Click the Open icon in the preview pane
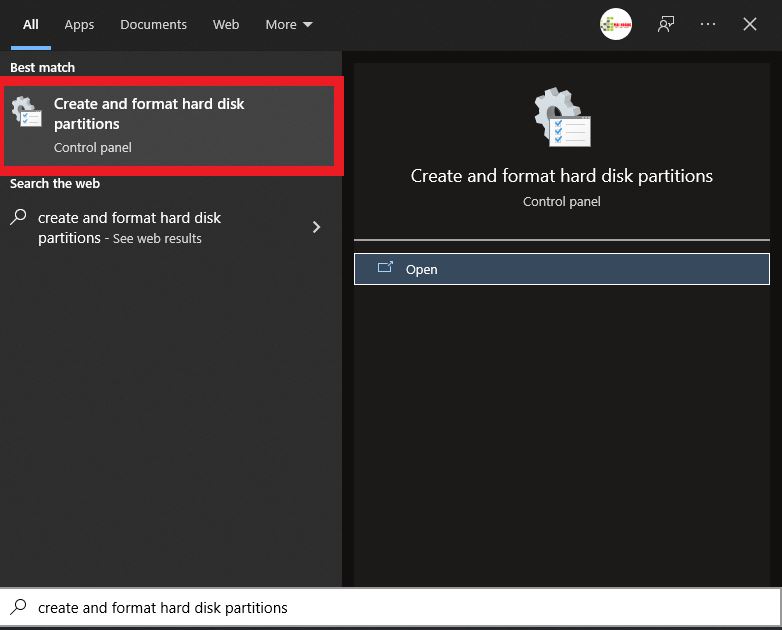Screen dimensions: 782x630 [385, 268]
